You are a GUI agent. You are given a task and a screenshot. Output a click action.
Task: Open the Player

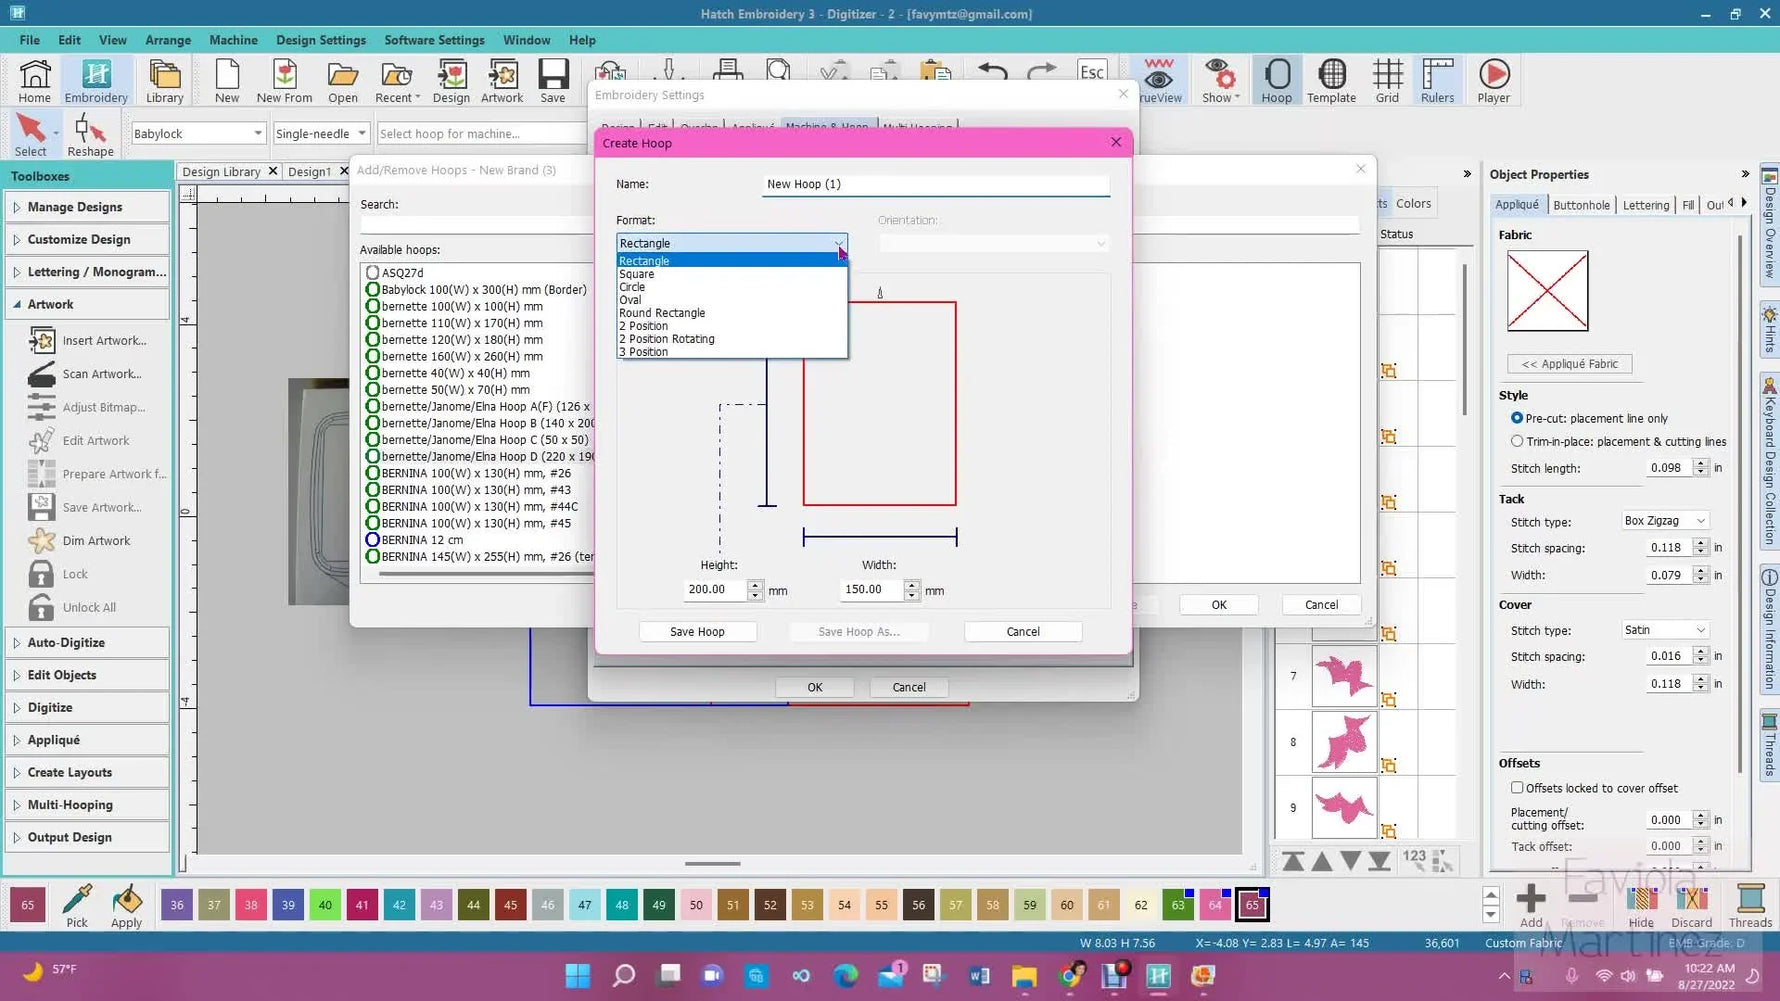(1493, 80)
